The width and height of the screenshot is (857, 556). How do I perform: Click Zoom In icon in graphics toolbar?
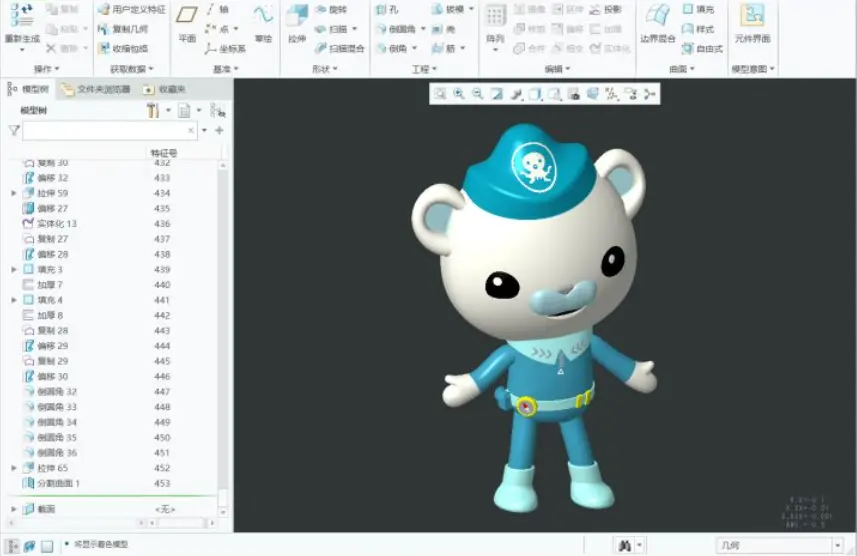click(x=459, y=94)
